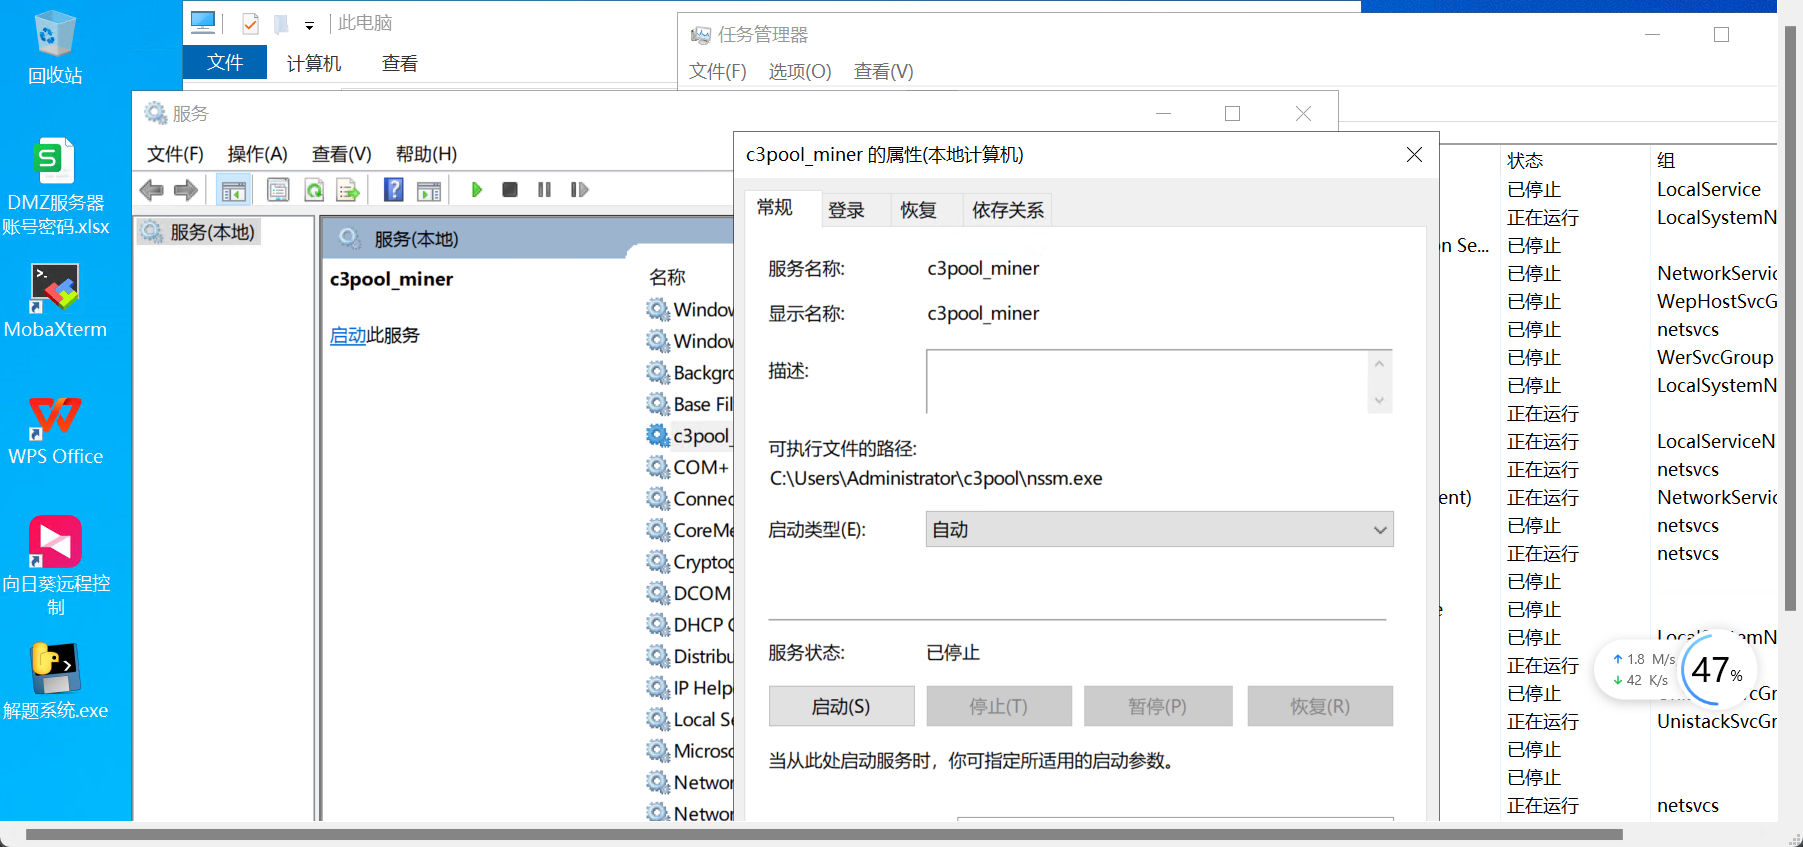Open 查看(V) menu in Task Manager
This screenshot has height=847, width=1803.
(x=883, y=72)
